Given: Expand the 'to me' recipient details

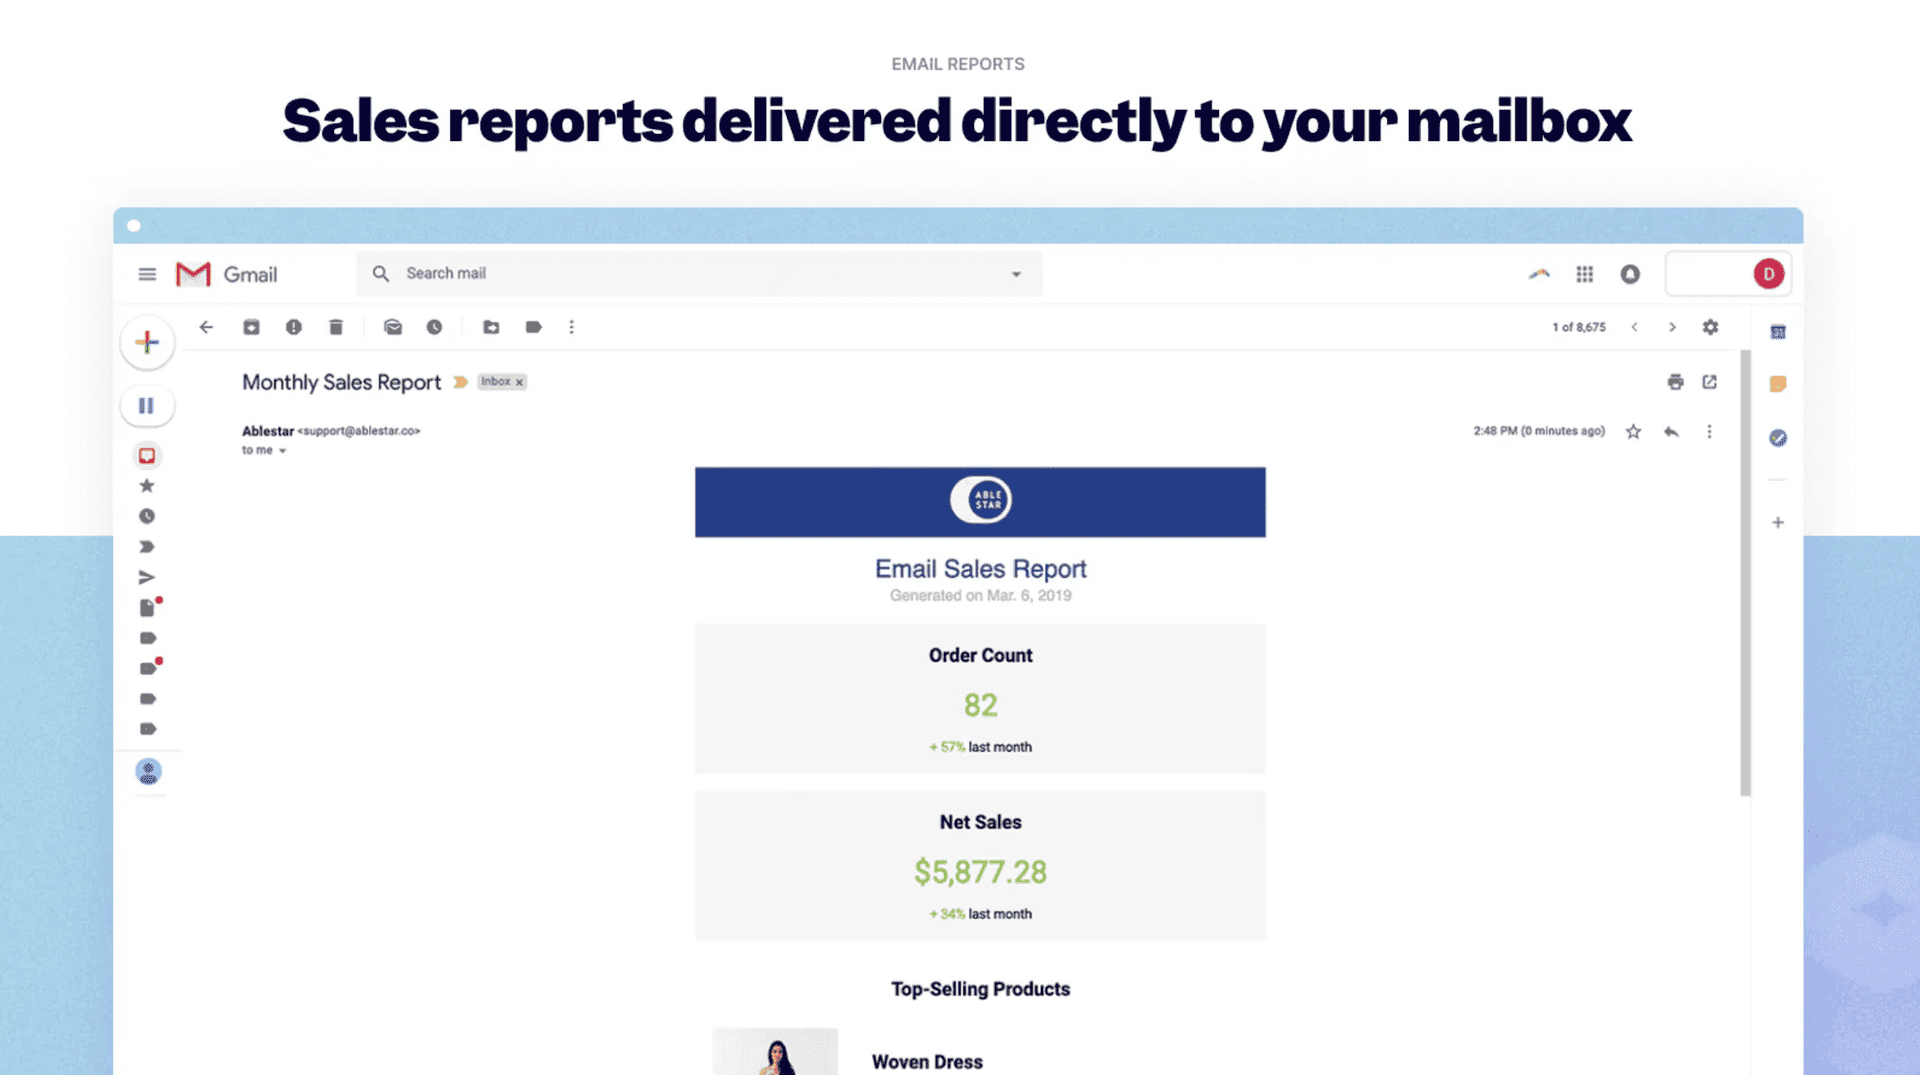Looking at the screenshot, I should click(x=282, y=451).
